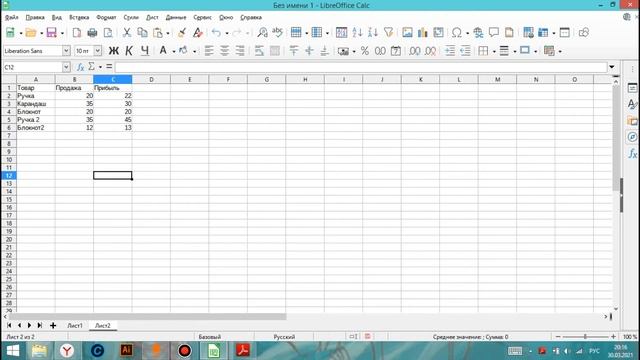Toggle Align Right
The width and height of the screenshot is (640, 360).
(240, 51)
